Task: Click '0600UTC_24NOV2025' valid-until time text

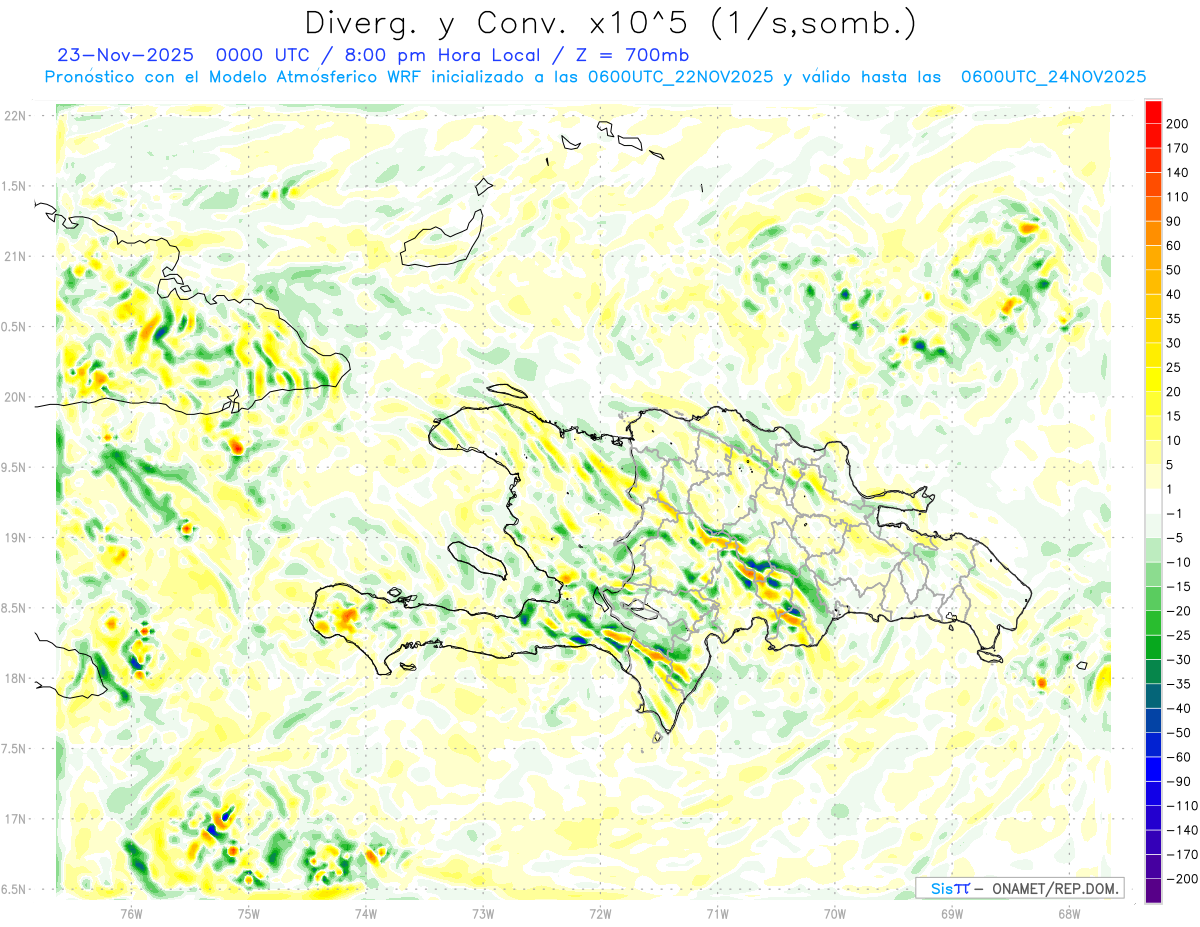Action: point(1053,77)
